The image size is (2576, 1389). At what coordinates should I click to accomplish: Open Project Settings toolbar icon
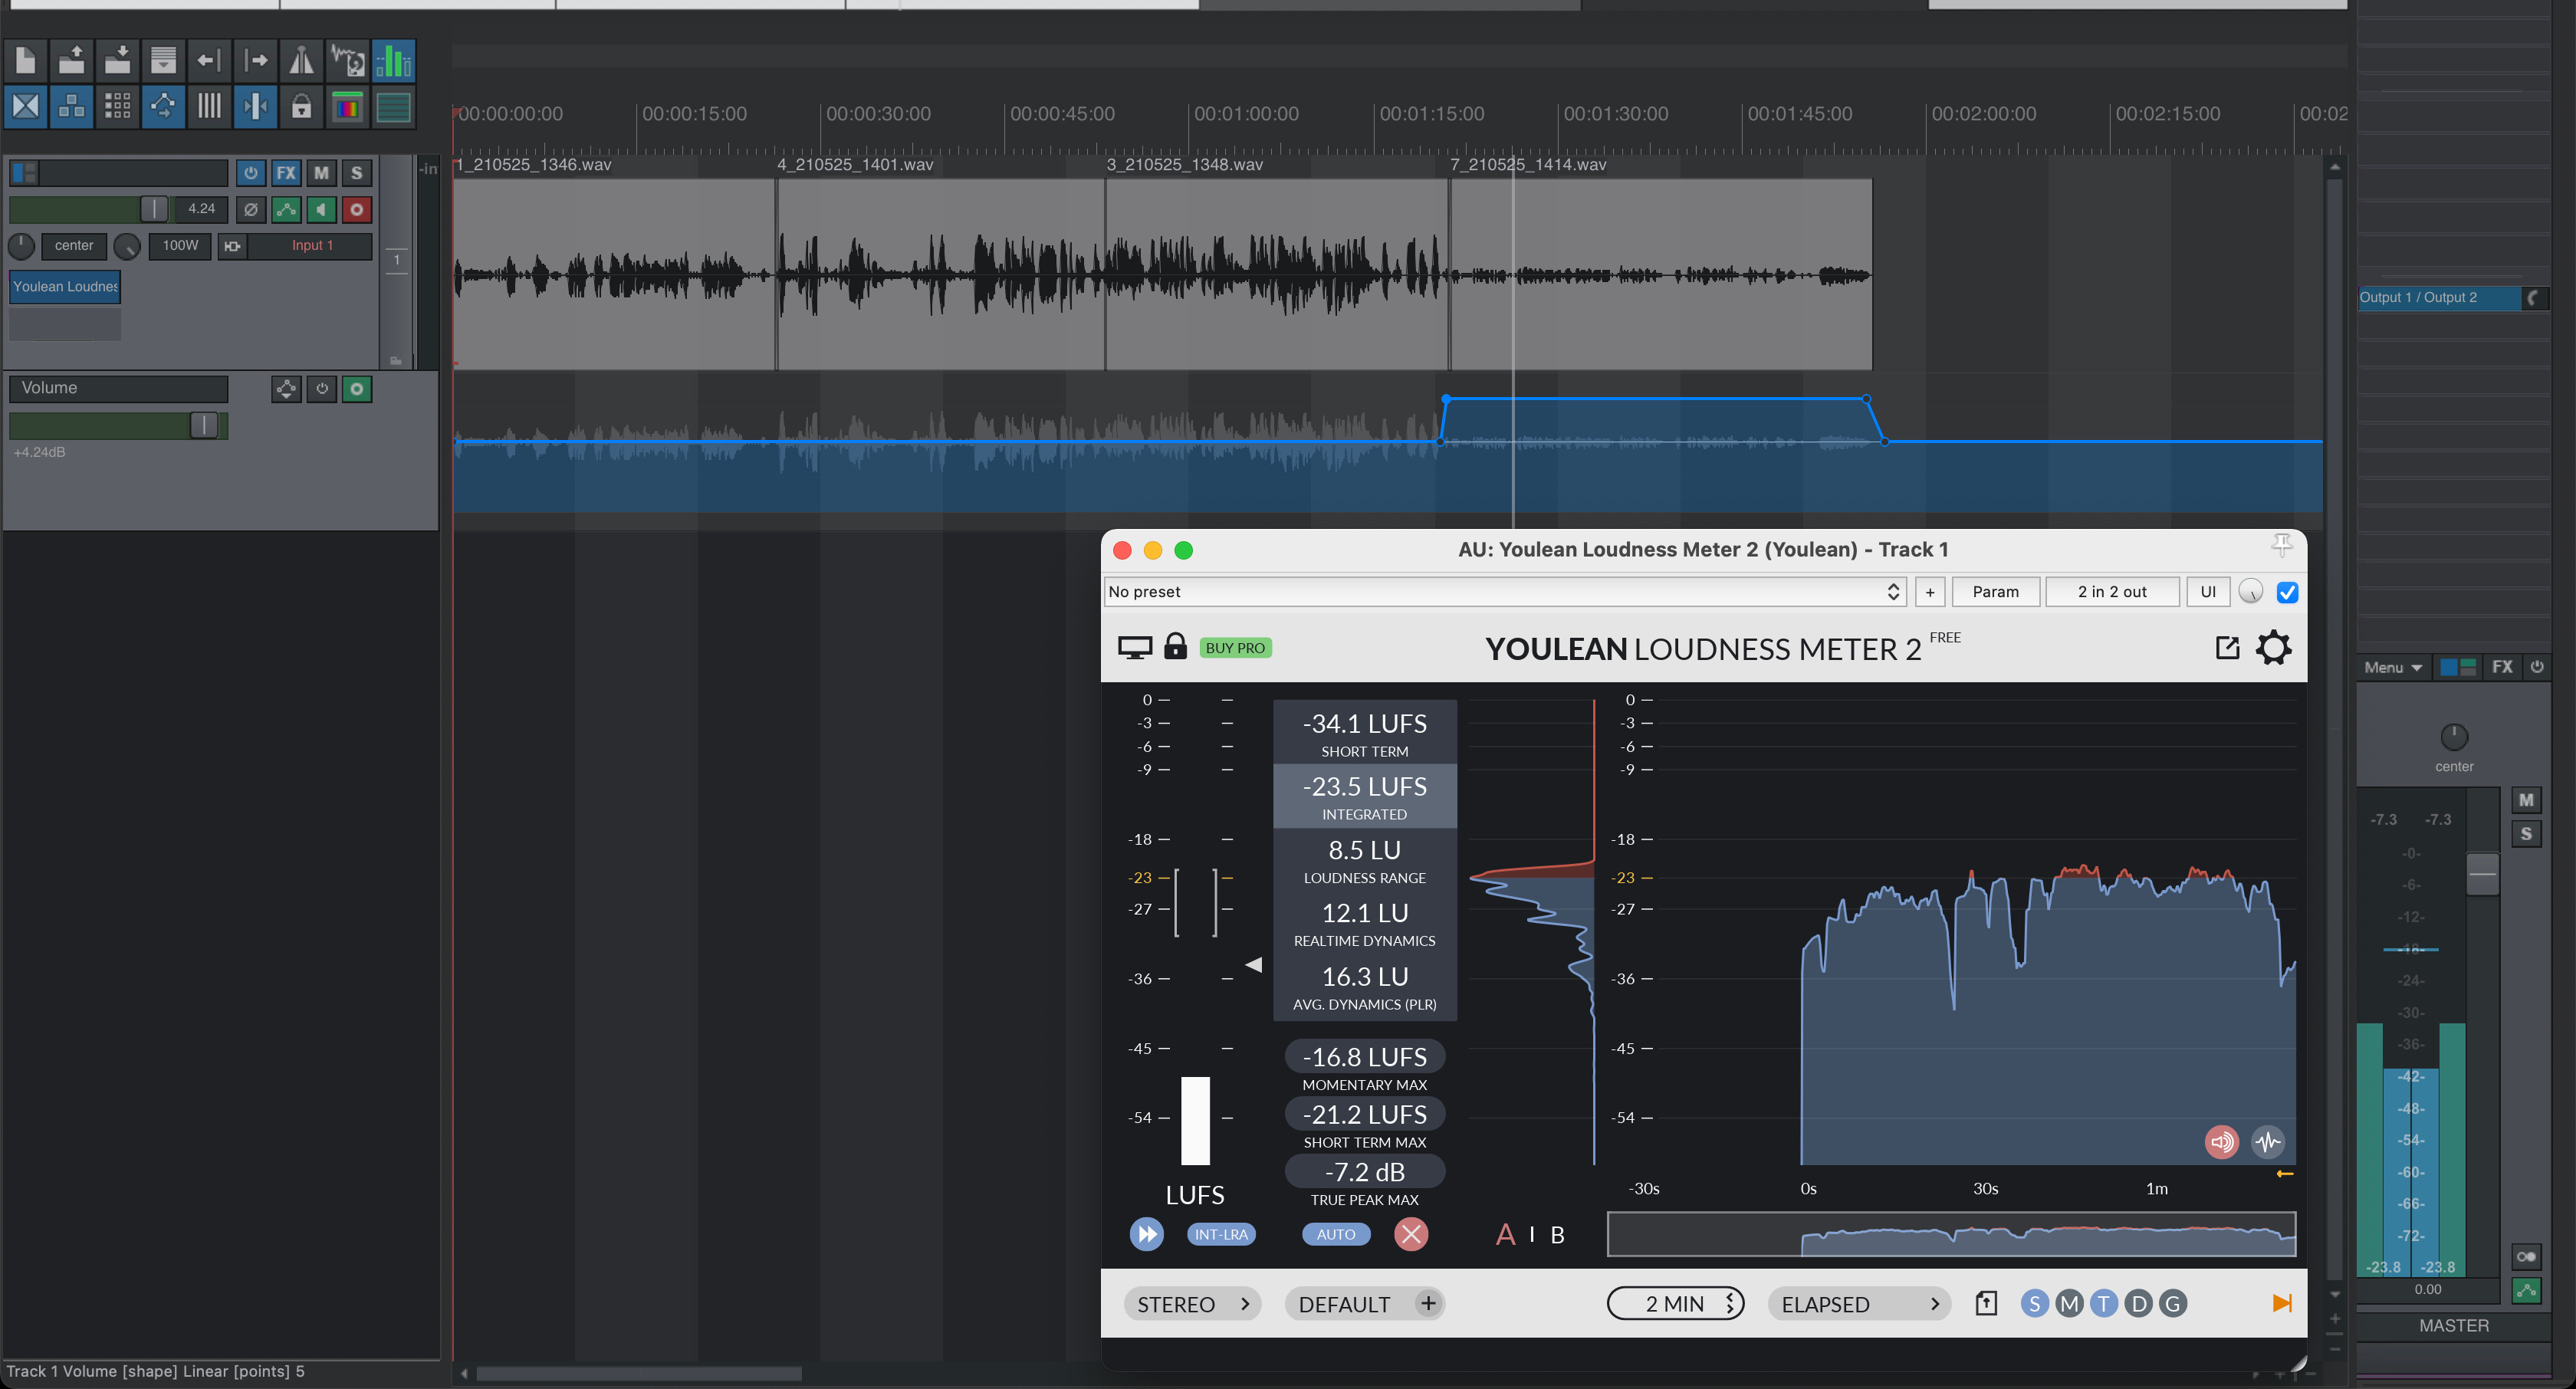(x=163, y=61)
